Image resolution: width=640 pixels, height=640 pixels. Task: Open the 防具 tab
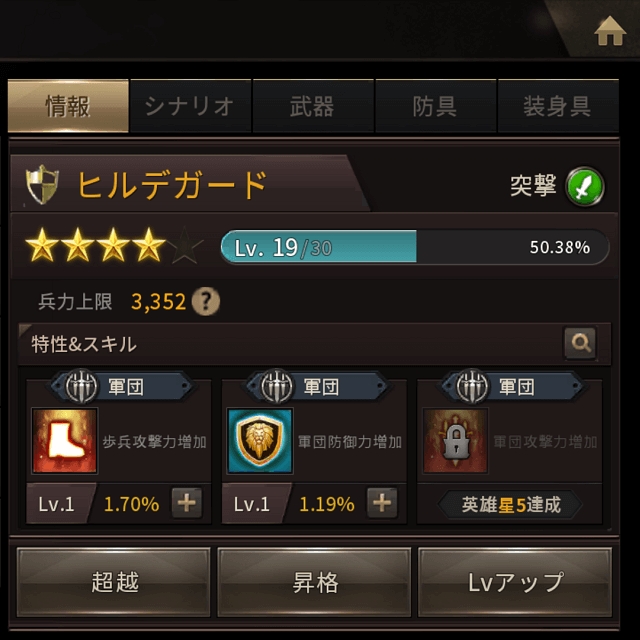tap(435, 106)
